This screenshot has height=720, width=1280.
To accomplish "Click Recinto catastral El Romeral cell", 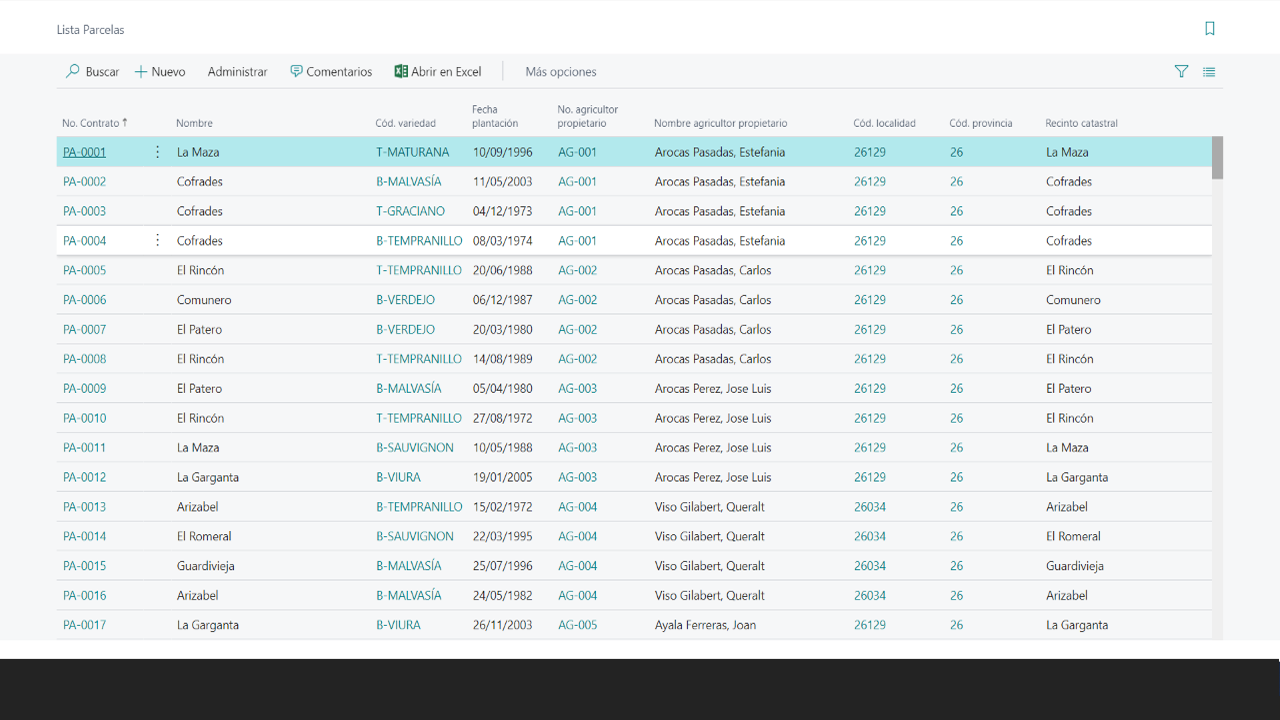I will pyautogui.click(x=1073, y=536).
